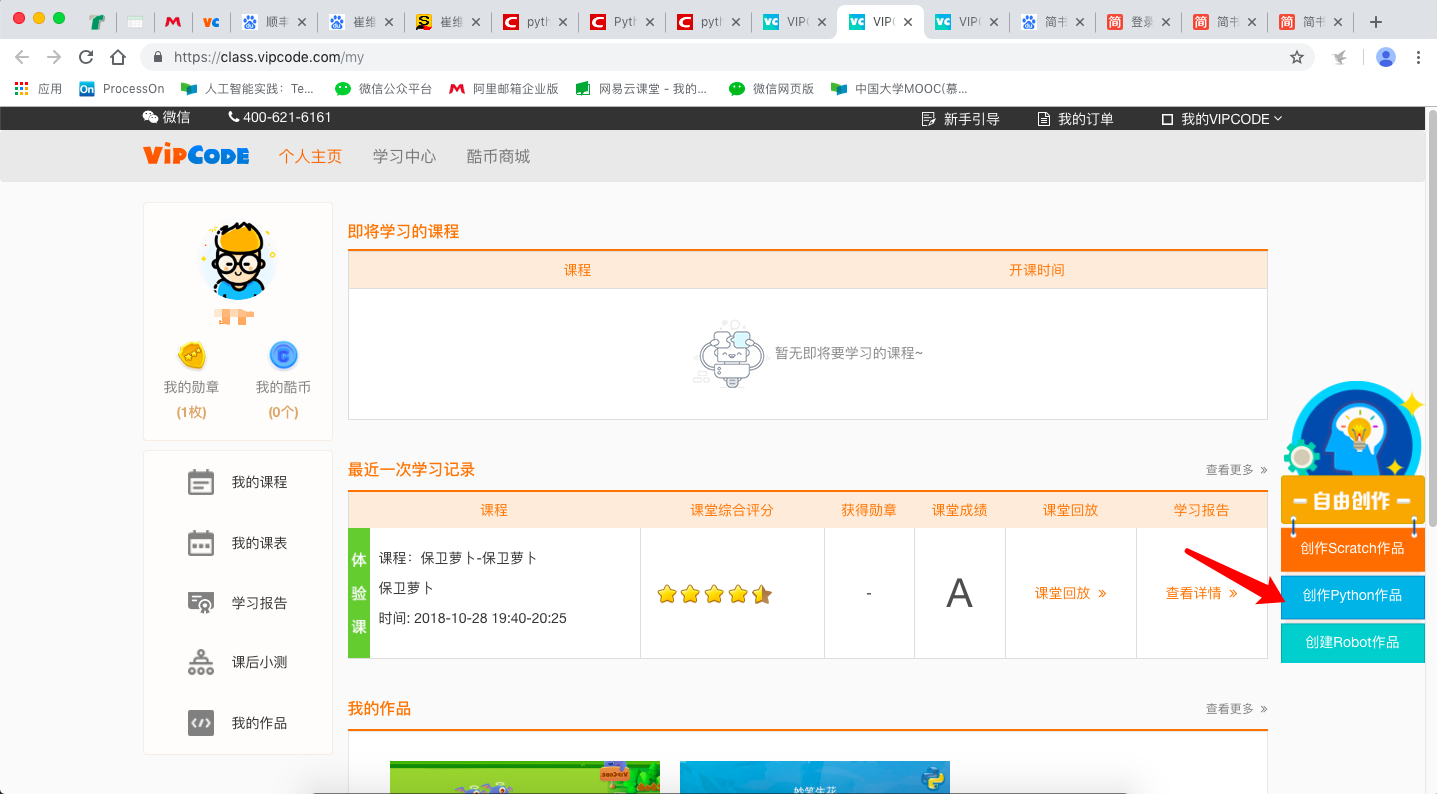This screenshot has height=794, width=1437.
Task: Click the browser back arrow
Action: pyautogui.click(x=22, y=57)
